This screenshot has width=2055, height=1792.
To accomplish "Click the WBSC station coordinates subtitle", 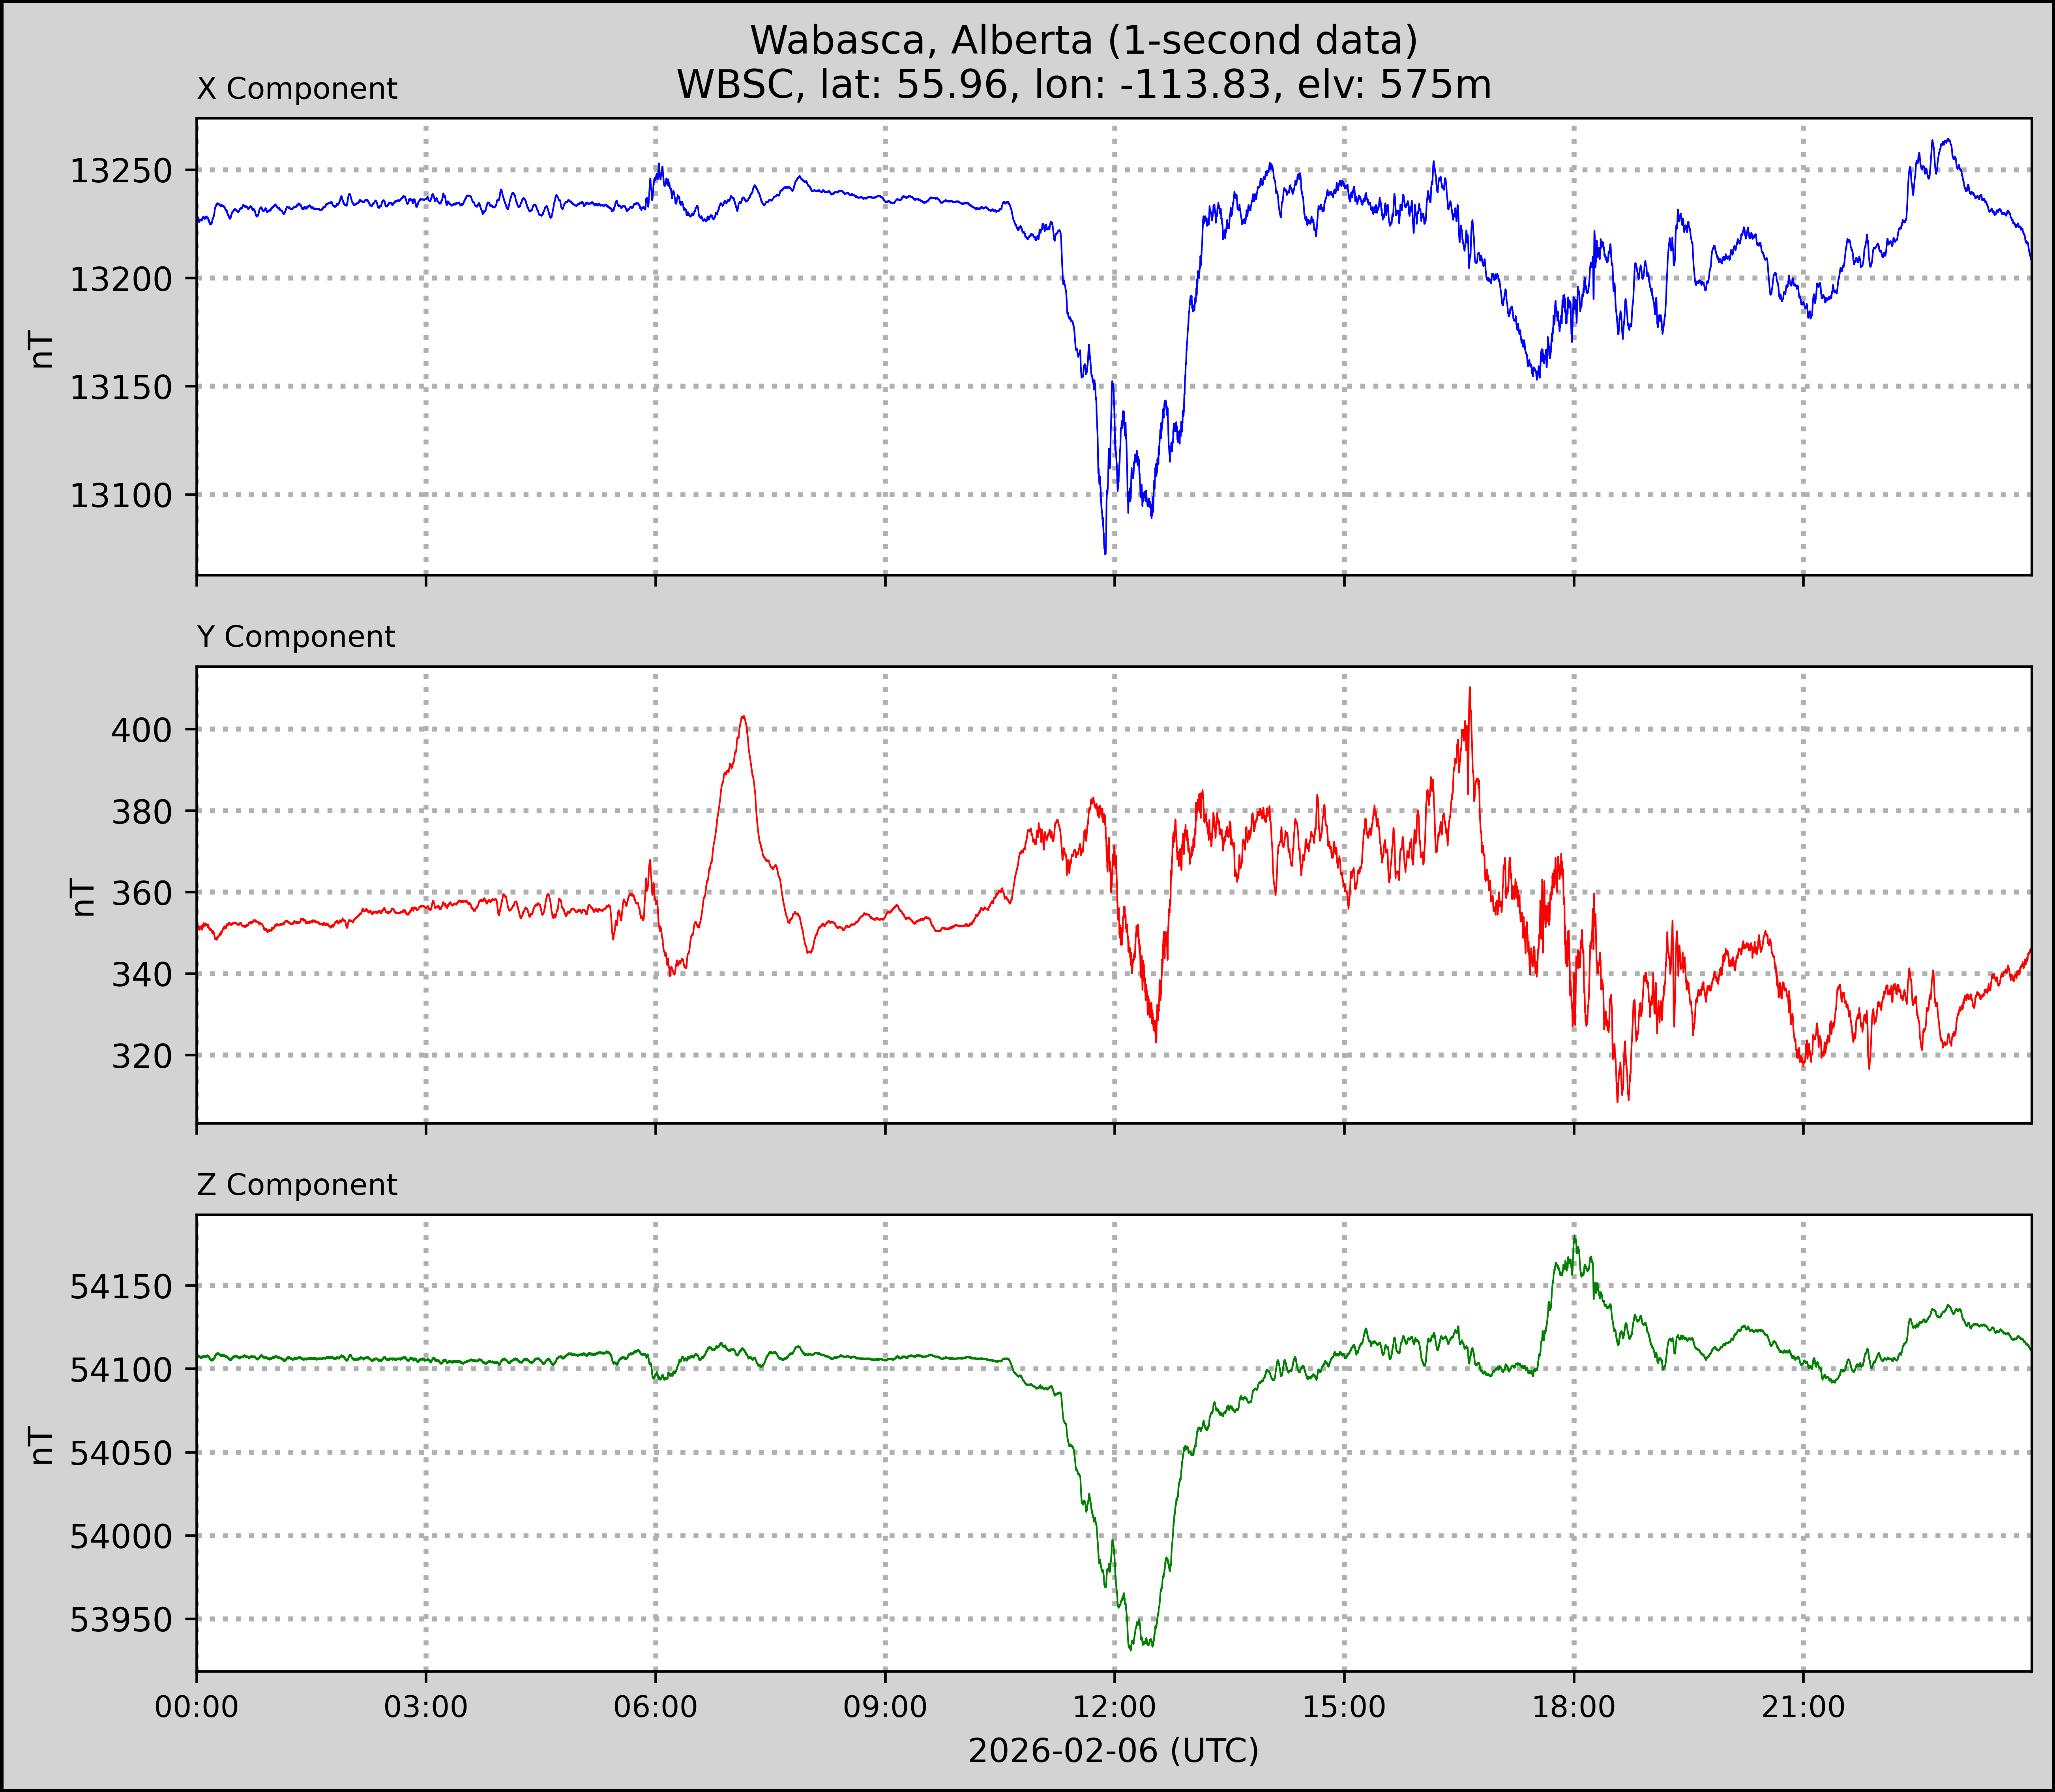I will (x=1084, y=85).
